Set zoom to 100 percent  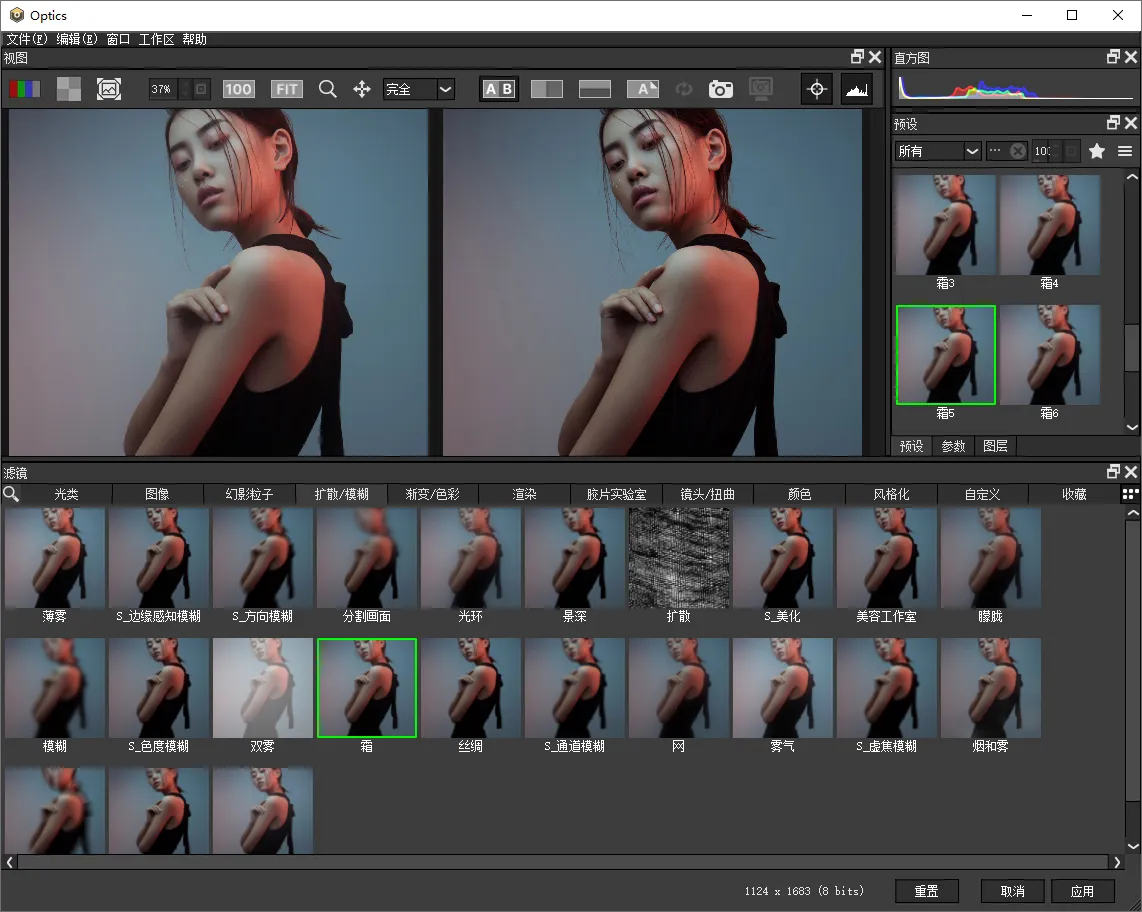click(x=238, y=89)
